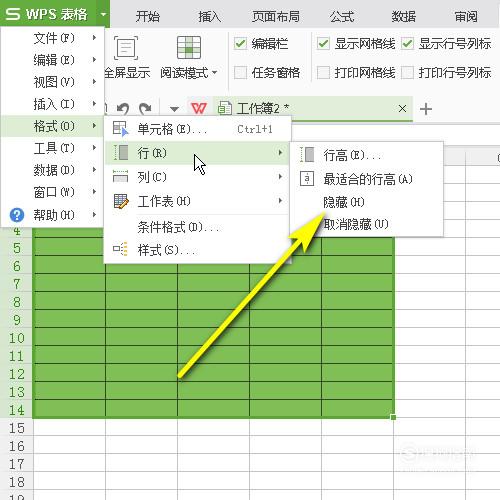Click 行高(E)... in the row submenu
Image resolution: width=500 pixels, height=500 pixels.
tap(367, 155)
